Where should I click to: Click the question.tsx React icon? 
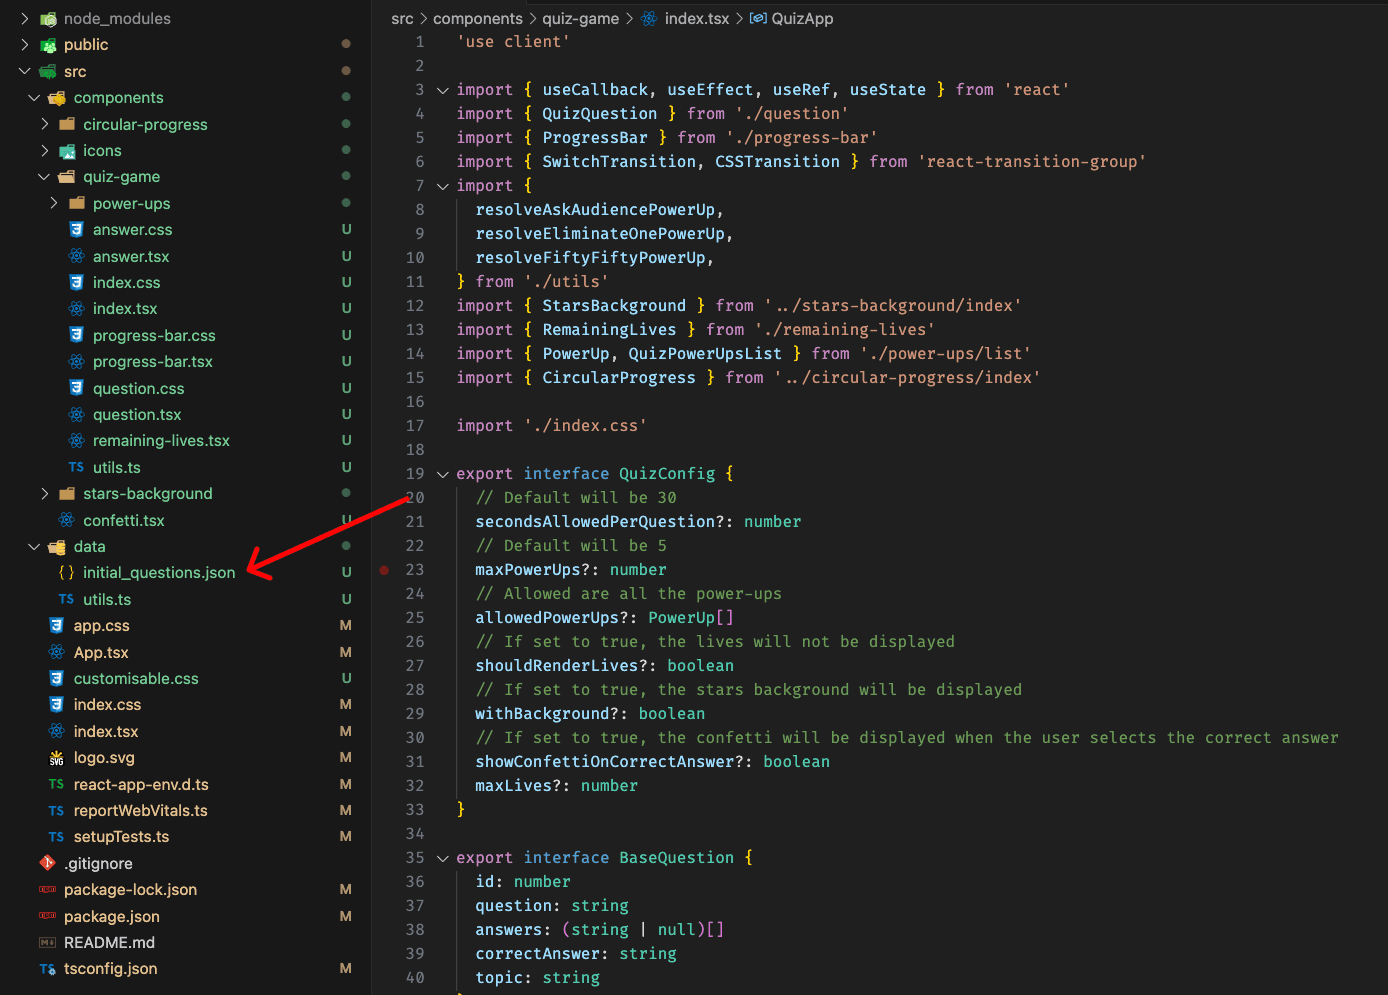(76, 414)
